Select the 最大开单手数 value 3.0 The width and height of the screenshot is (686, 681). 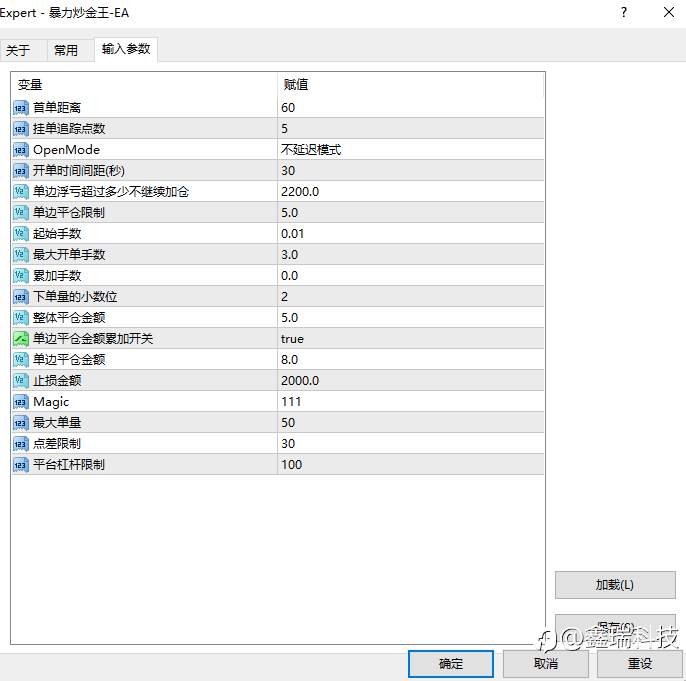pos(411,255)
